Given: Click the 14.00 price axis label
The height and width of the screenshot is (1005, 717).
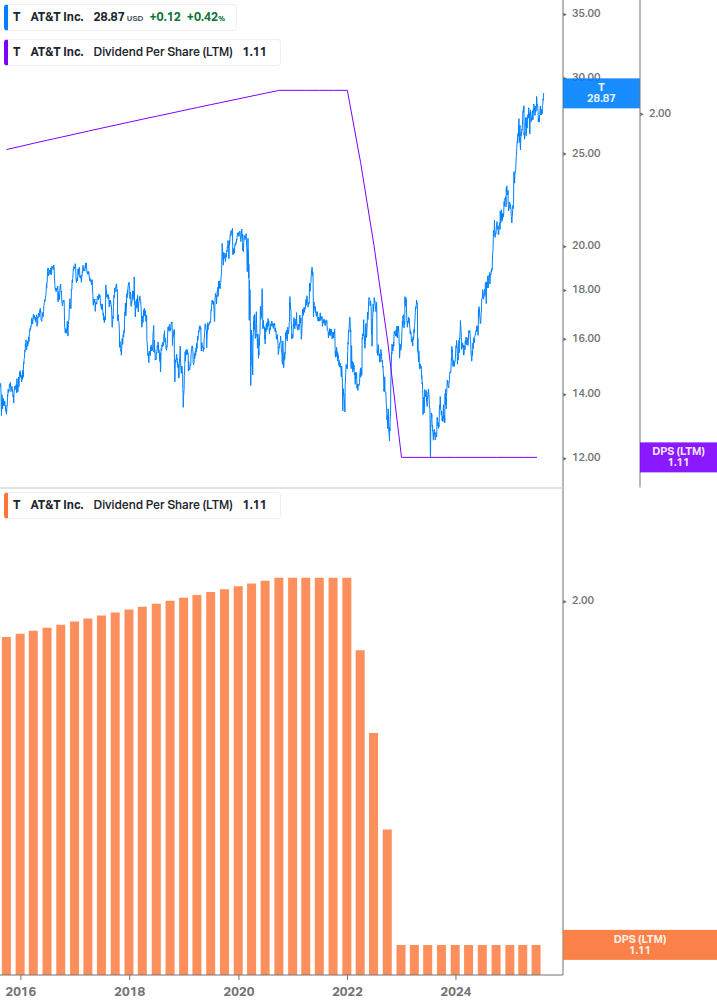Looking at the screenshot, I should coord(586,394).
